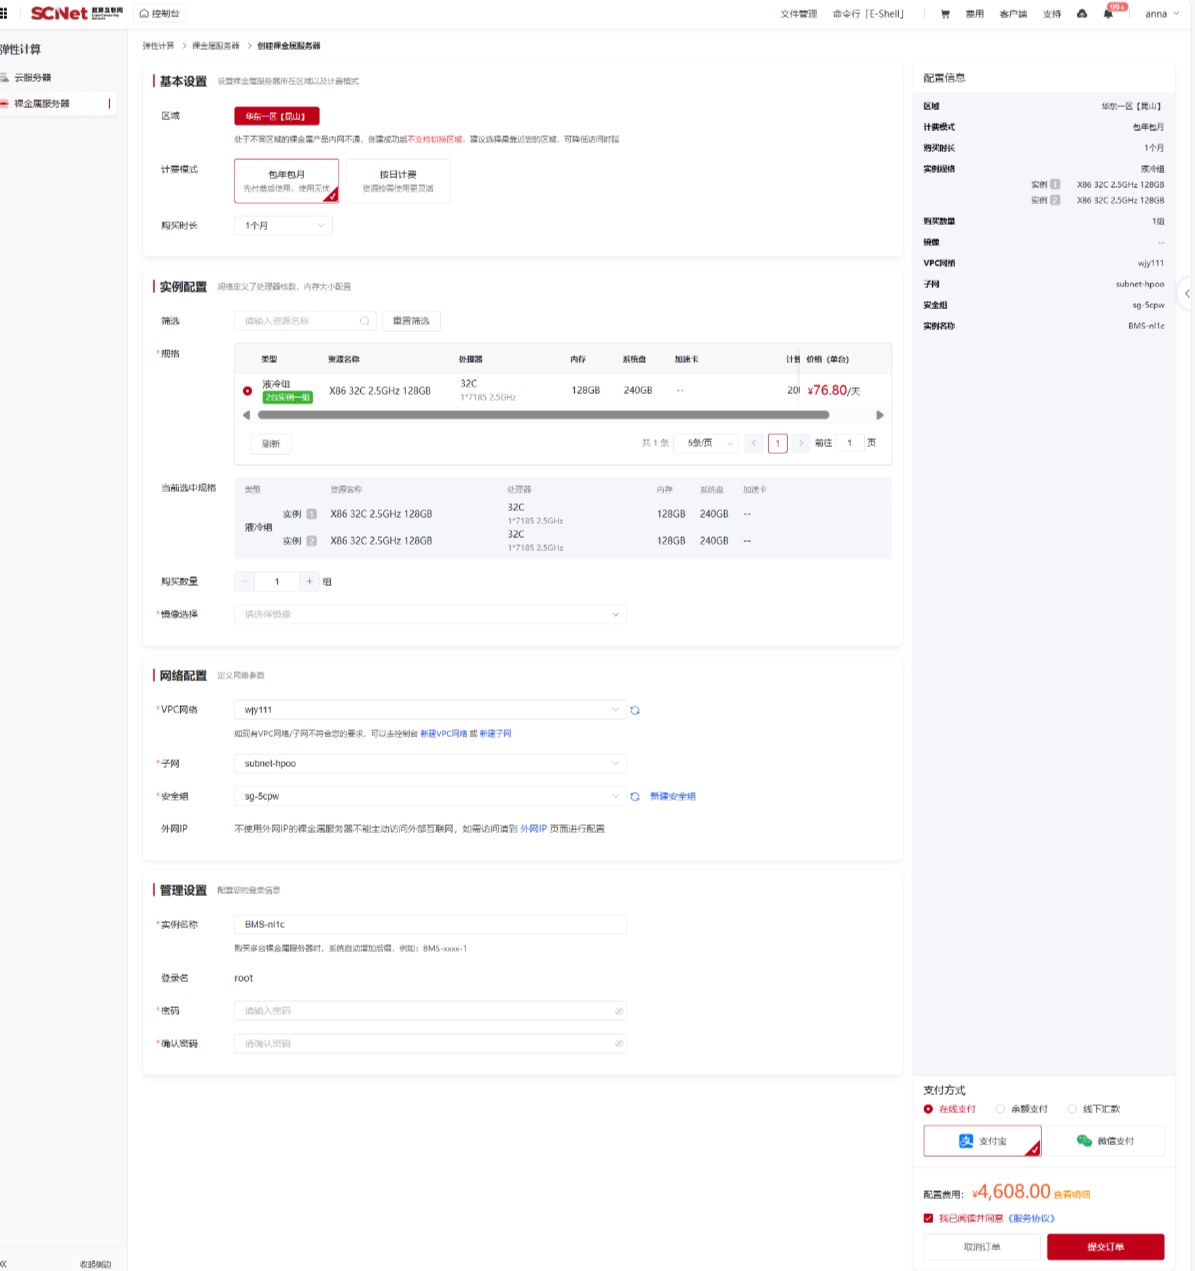The width and height of the screenshot is (1195, 1271).
Task: Refresh the VPC网络 list icon
Action: tap(635, 710)
